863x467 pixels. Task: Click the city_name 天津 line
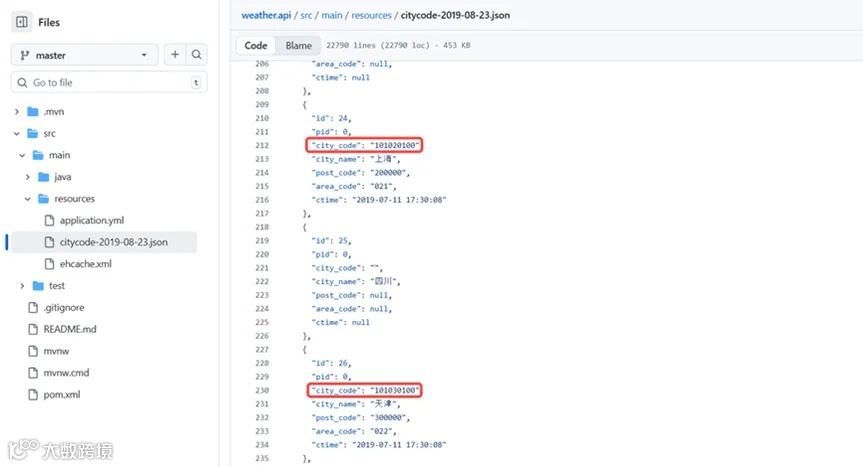click(356, 404)
